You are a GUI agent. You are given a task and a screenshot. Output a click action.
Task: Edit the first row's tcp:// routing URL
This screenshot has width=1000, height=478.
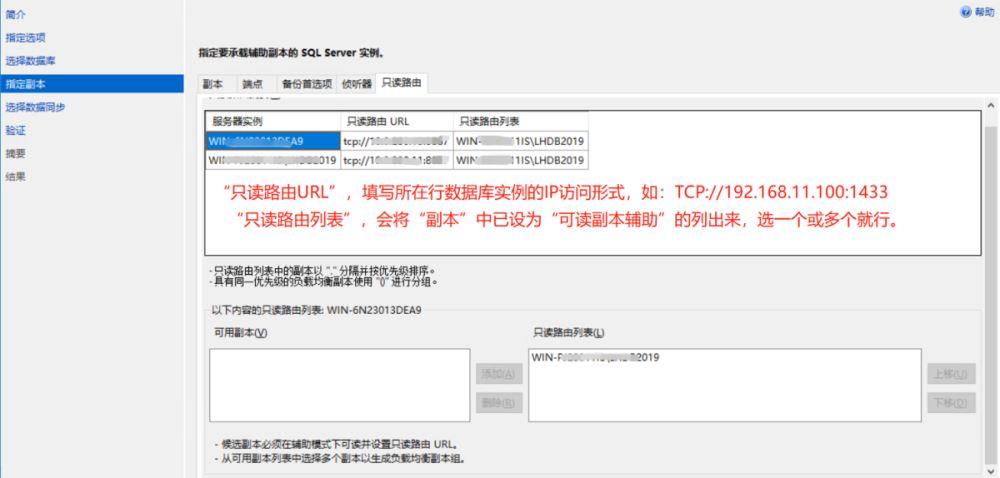[397, 141]
